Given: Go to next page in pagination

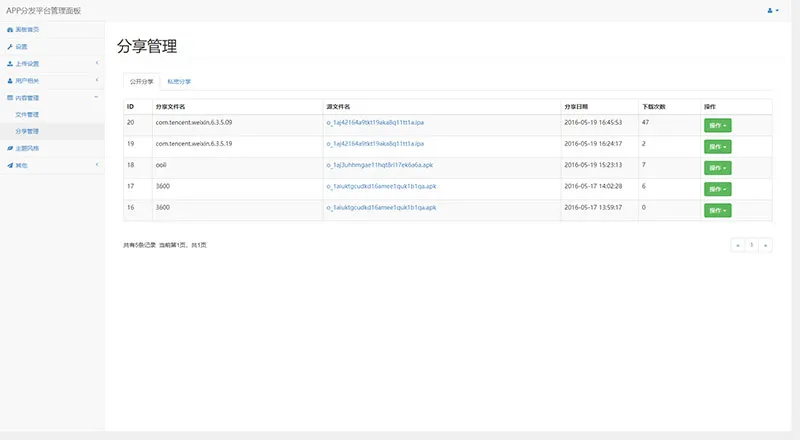Looking at the screenshot, I should [766, 244].
